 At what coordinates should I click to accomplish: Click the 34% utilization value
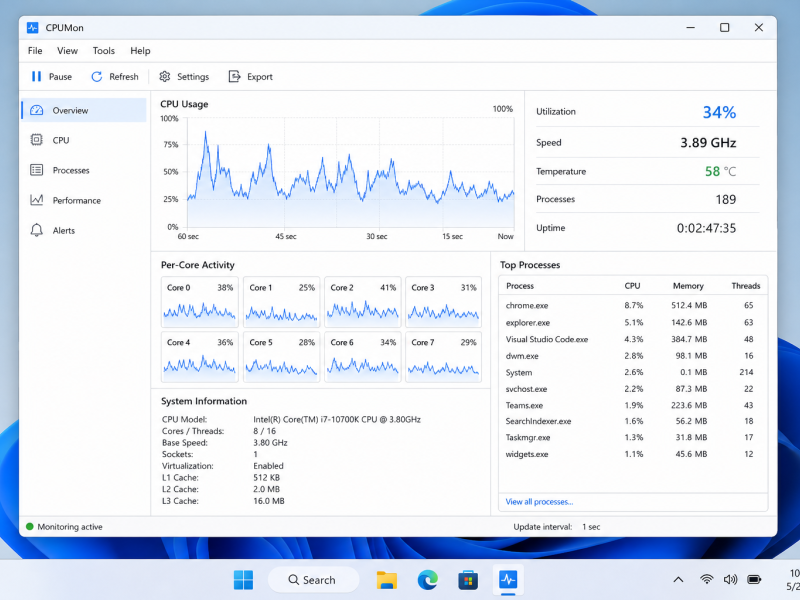pyautogui.click(x=719, y=112)
